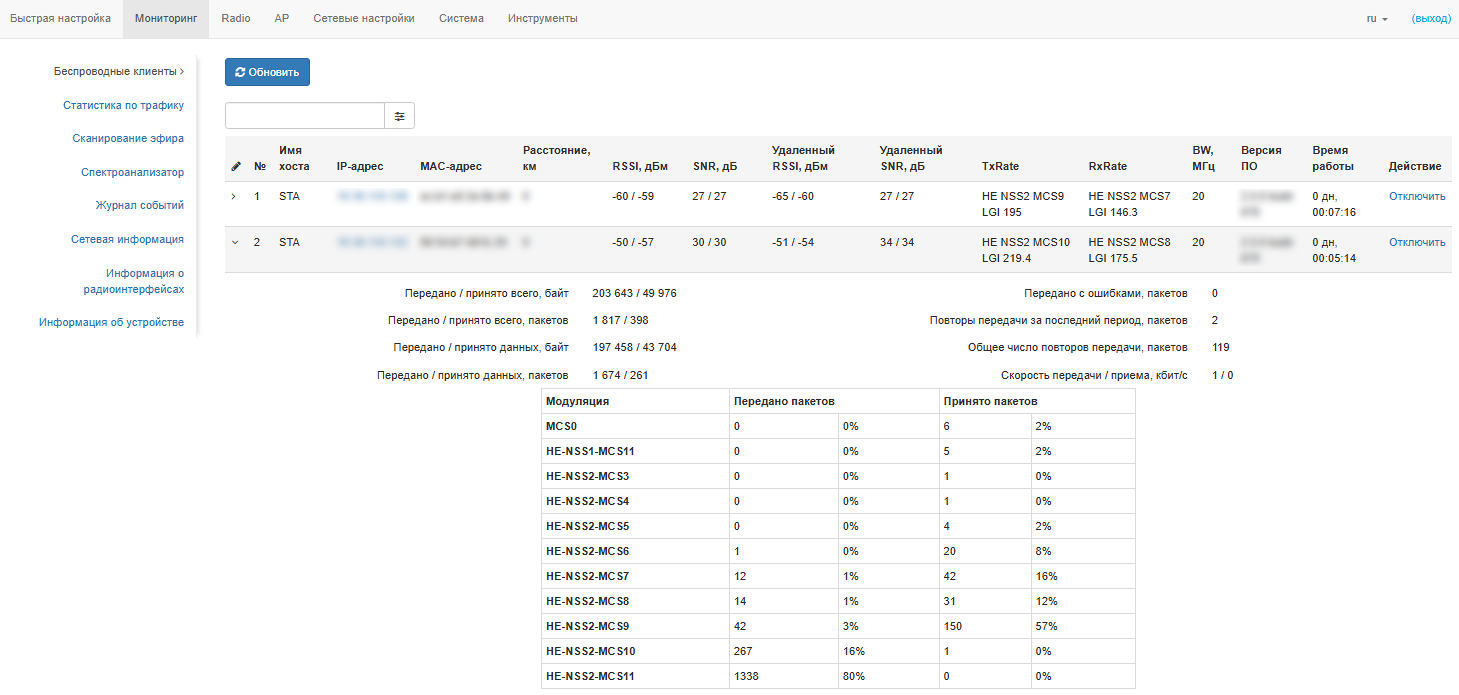The height and width of the screenshot is (695, 1459).
Task: Click transmitted packets count 1338
Action: (x=746, y=676)
